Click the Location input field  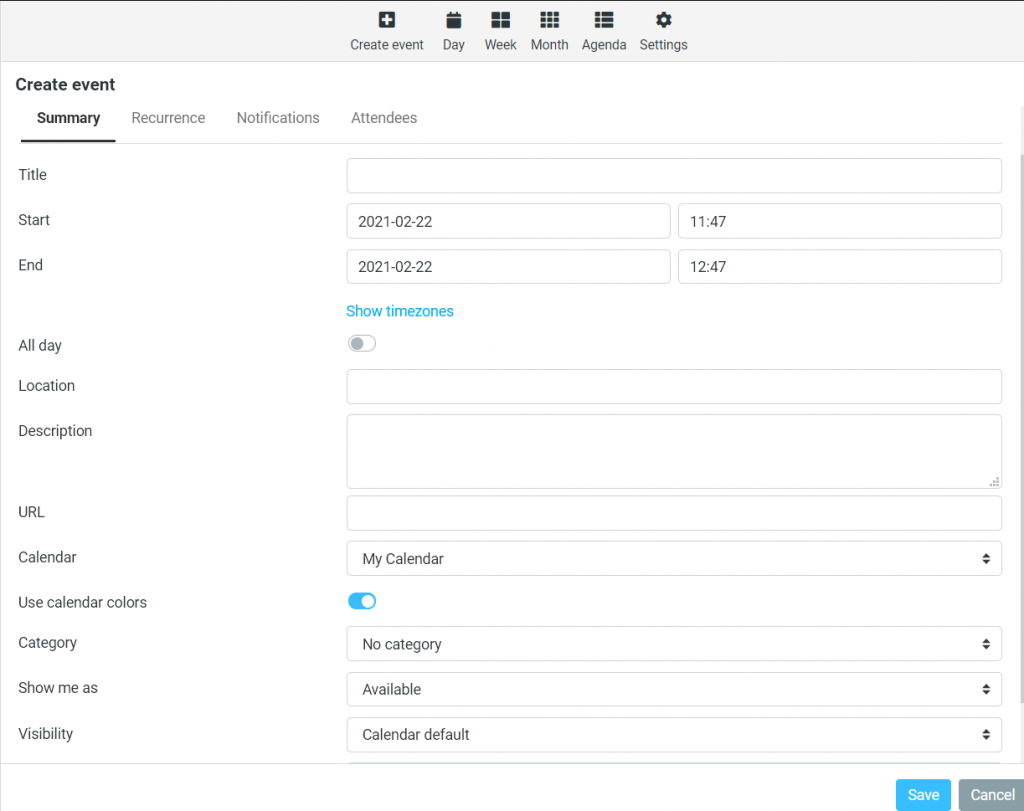(674, 387)
